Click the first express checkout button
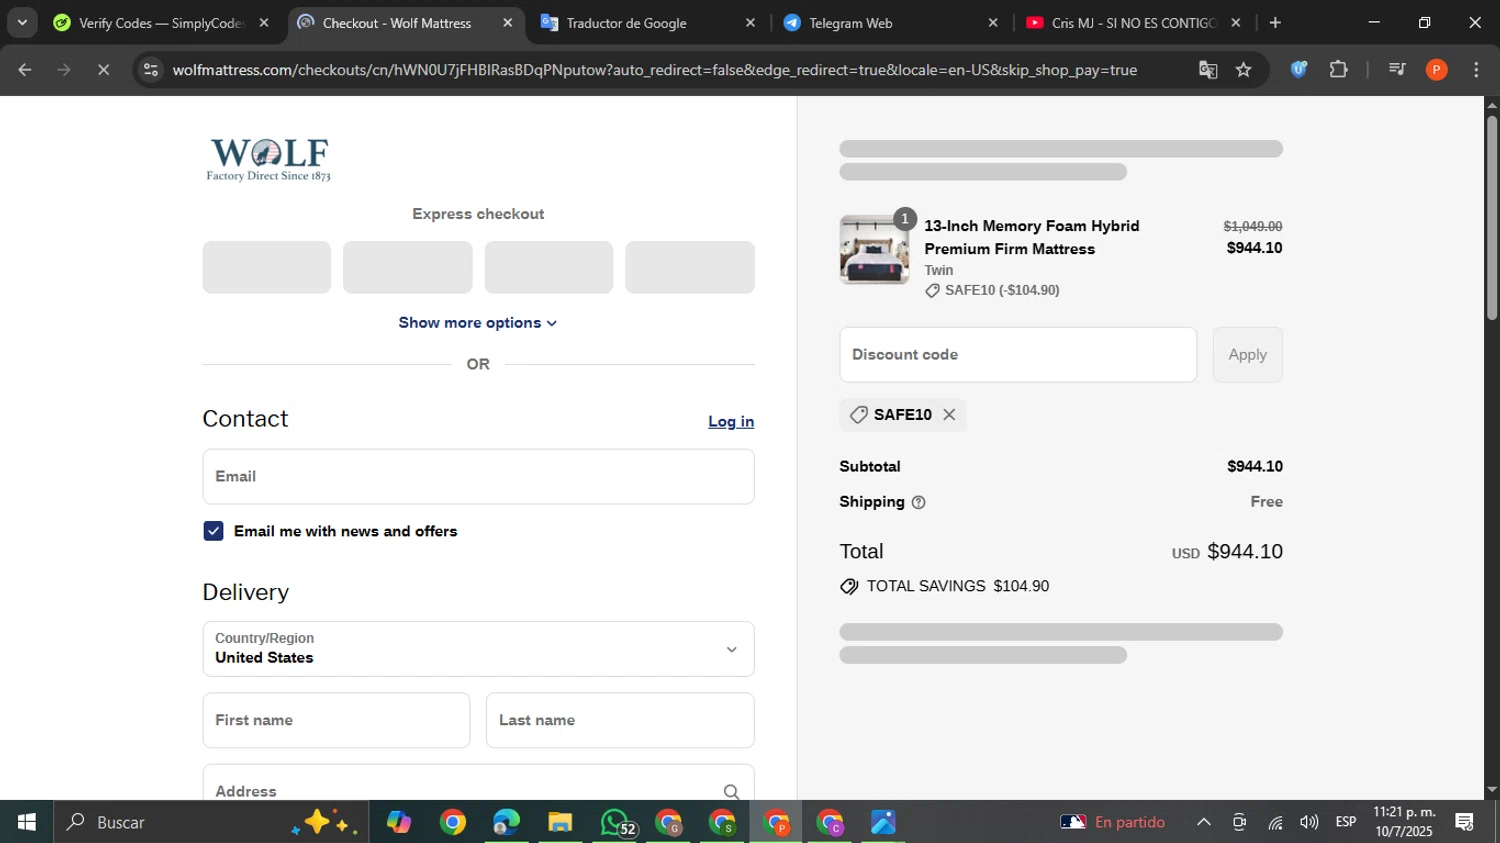1500x843 pixels. pos(267,267)
